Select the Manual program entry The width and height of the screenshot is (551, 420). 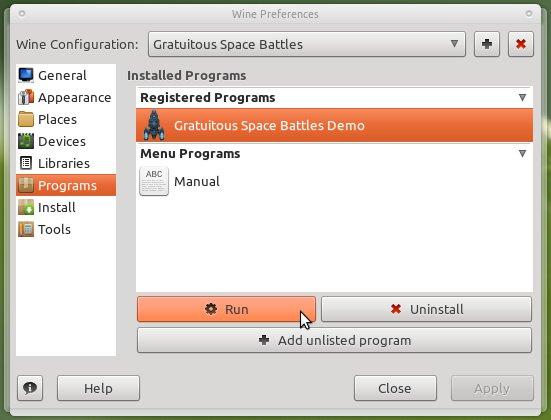(x=334, y=181)
